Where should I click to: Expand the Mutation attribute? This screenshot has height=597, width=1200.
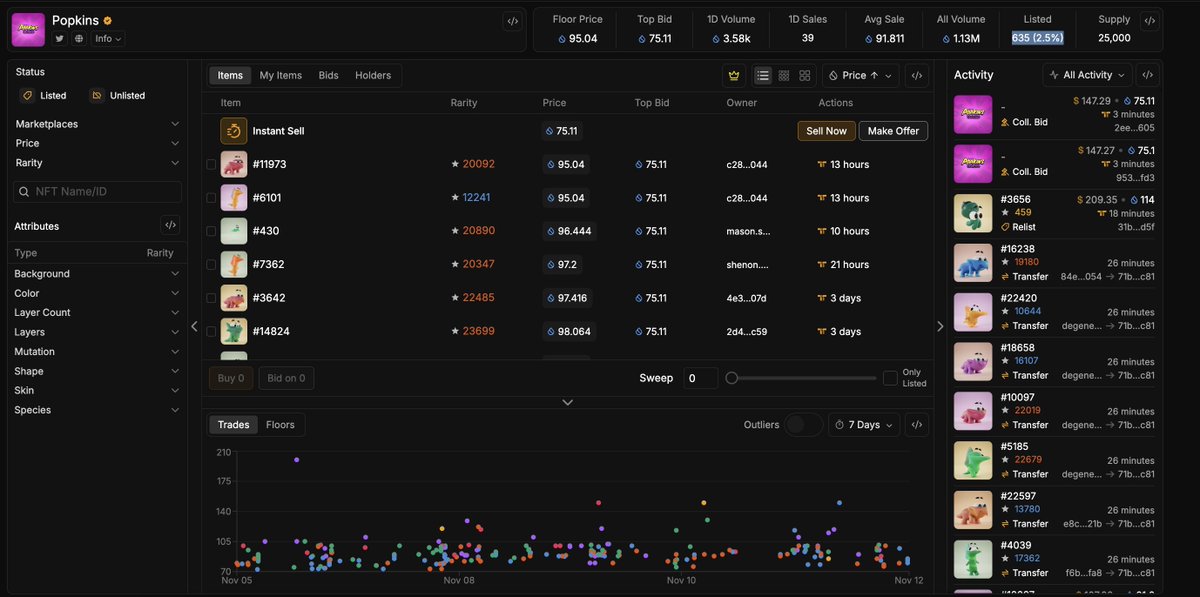[x=98, y=351]
